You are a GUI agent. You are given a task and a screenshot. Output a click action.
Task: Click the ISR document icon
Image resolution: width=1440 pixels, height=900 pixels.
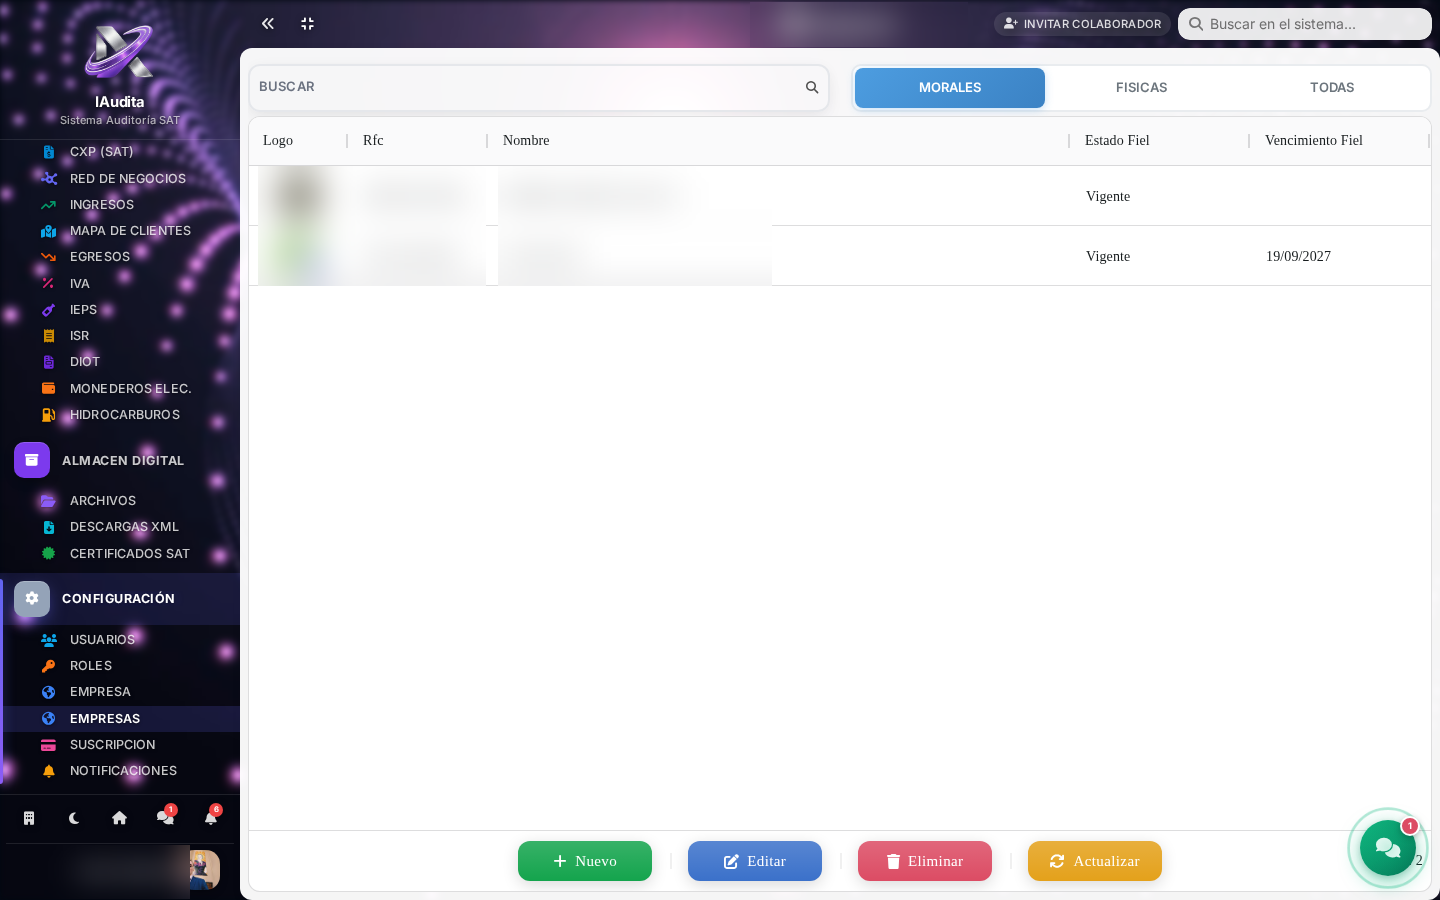click(48, 336)
